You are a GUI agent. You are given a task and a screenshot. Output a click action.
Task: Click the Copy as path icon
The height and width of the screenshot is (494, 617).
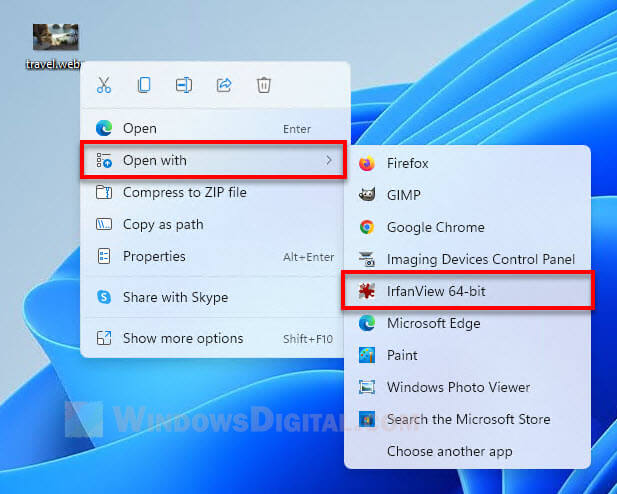[104, 224]
